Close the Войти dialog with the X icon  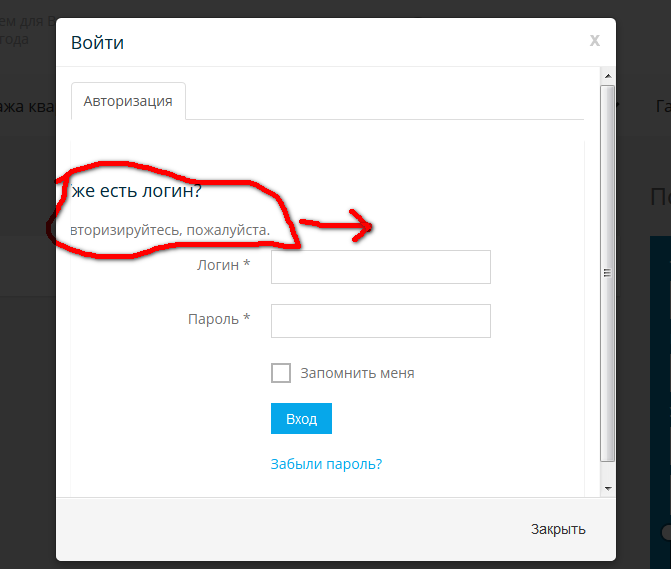coord(595,41)
